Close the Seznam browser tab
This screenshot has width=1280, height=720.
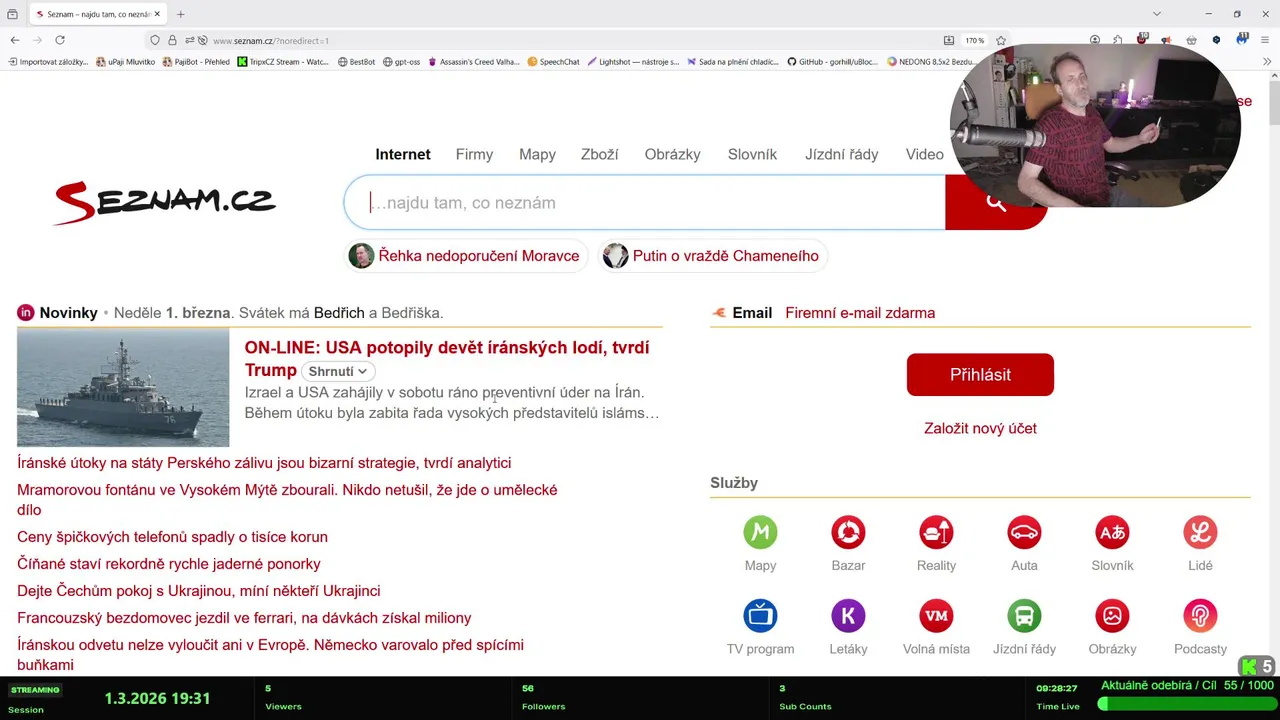(157, 14)
